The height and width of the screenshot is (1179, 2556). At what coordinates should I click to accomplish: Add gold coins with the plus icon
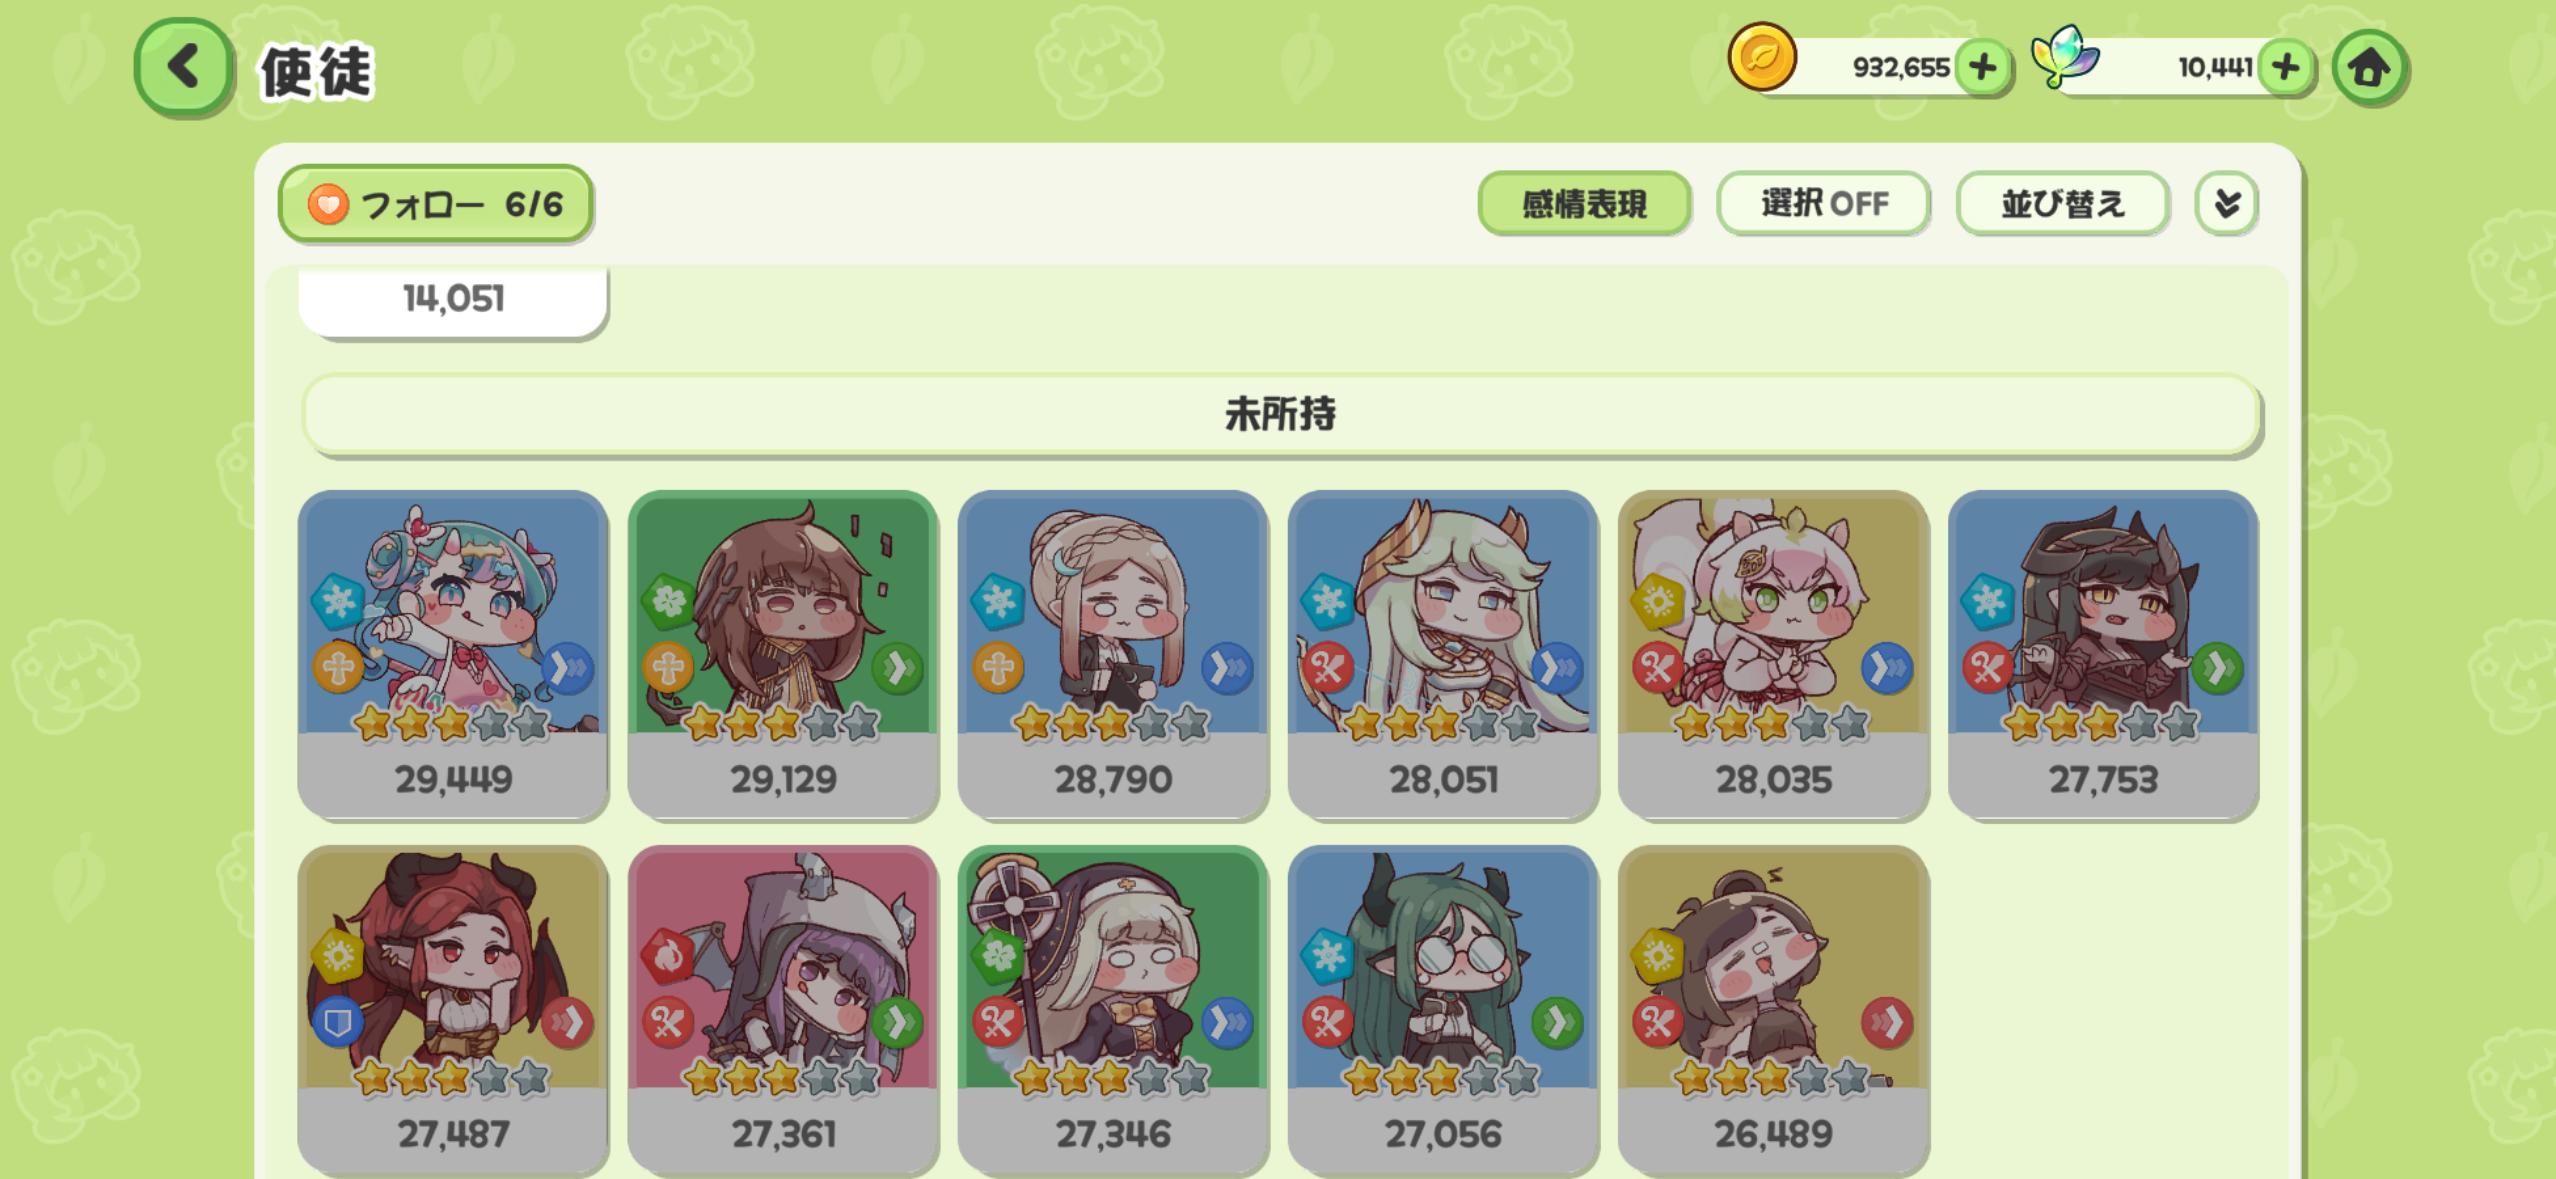coord(1982,67)
